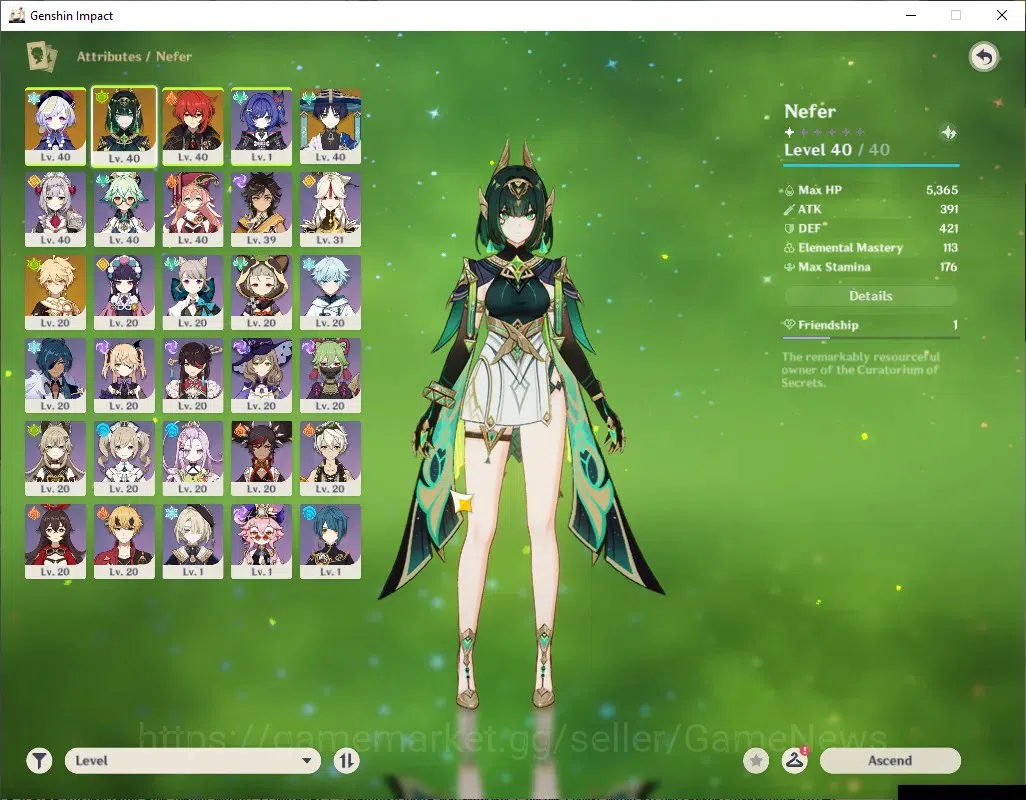Select Fischl's portrait card
The height and width of the screenshot is (800, 1026).
pyautogui.click(x=124, y=375)
